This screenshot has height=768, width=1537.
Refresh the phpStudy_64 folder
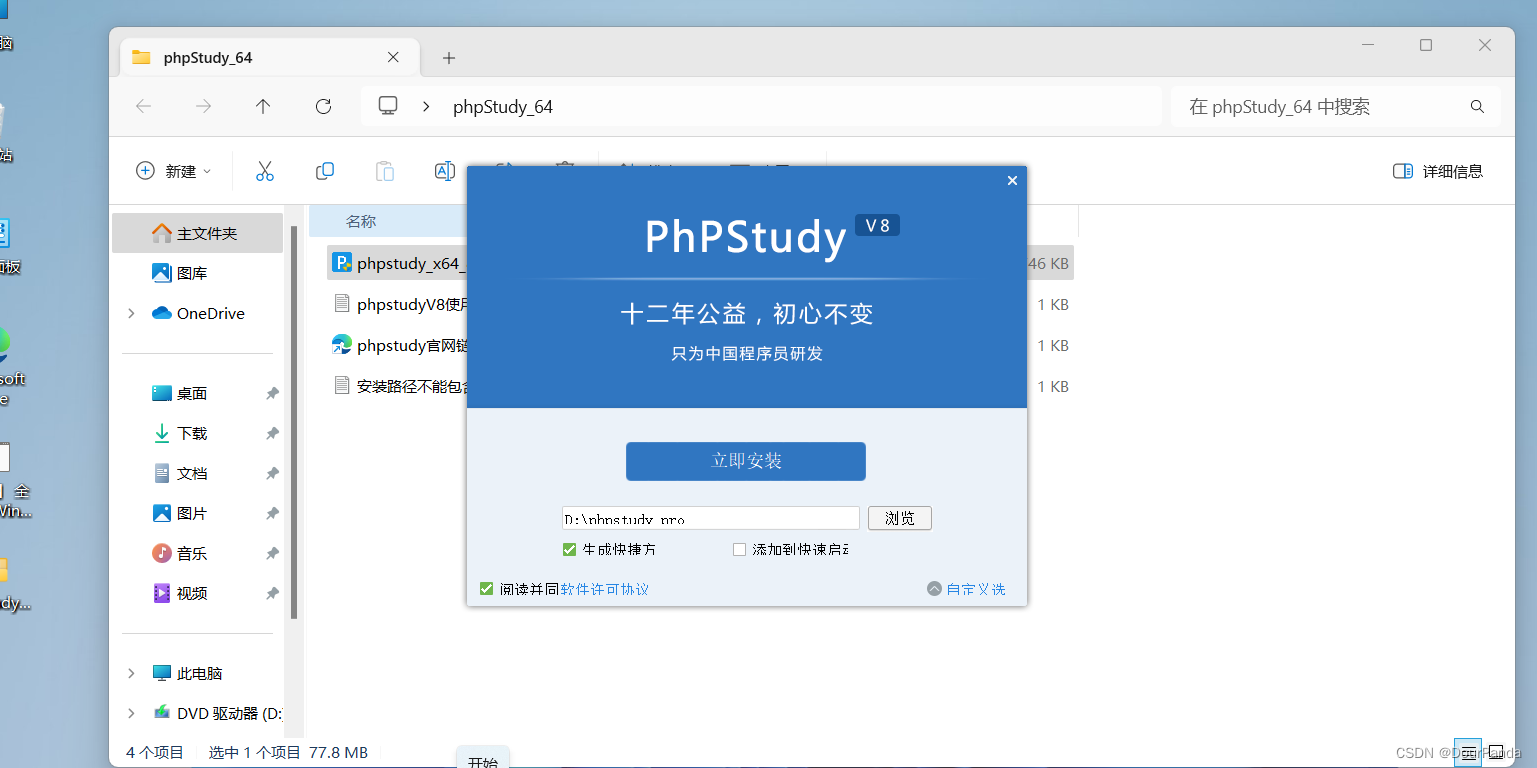pos(323,106)
